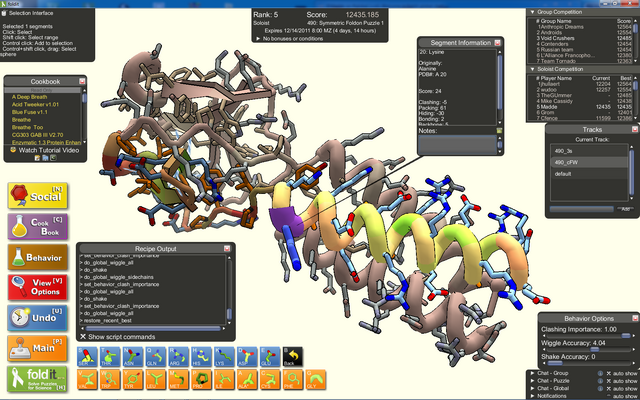Mutate segment to Arginine (ARG)
The height and width of the screenshot is (400, 640).
pyautogui.click(x=178, y=357)
